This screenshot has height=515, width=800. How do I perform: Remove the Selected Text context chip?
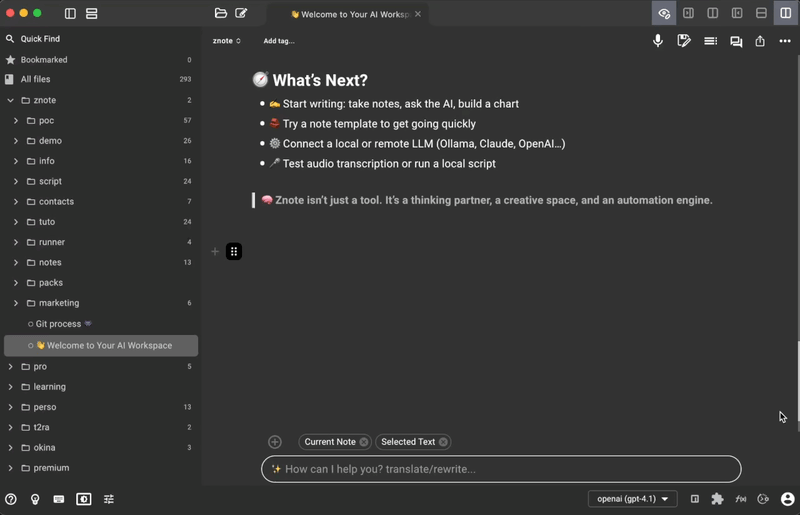pos(443,442)
